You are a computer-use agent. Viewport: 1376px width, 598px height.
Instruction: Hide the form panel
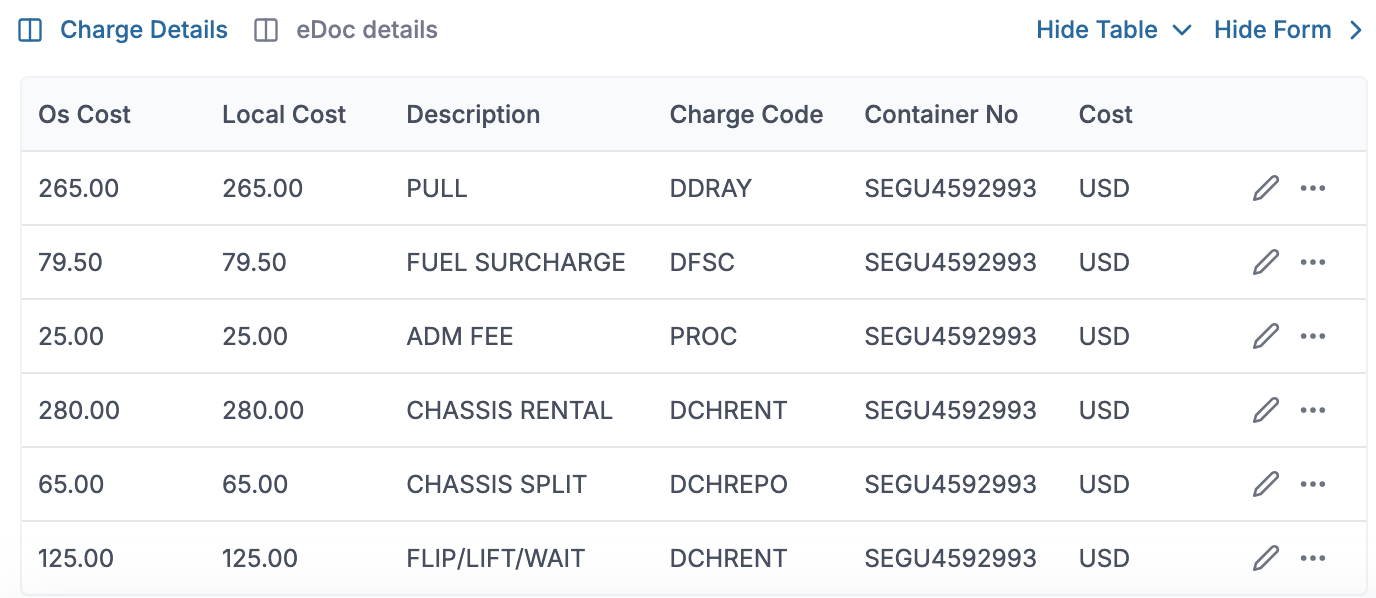[x=1288, y=30]
